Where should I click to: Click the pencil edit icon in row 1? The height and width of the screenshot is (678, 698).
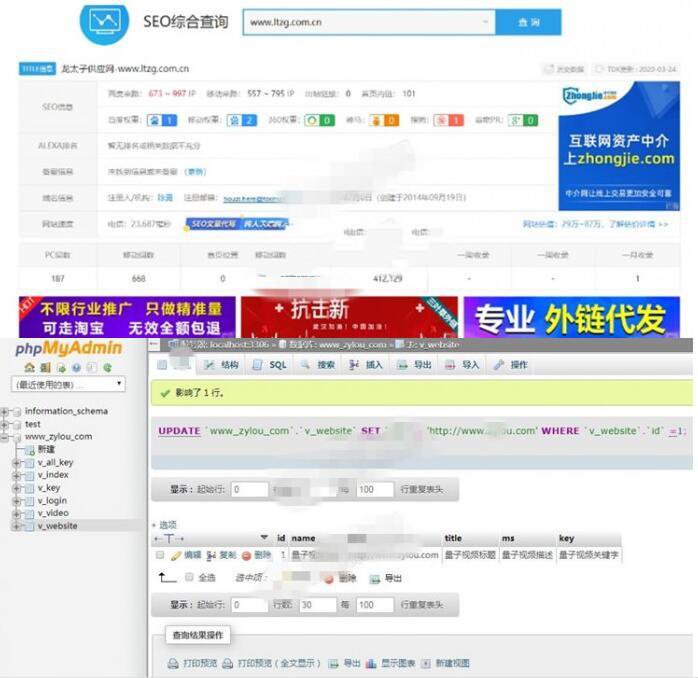tap(176, 555)
